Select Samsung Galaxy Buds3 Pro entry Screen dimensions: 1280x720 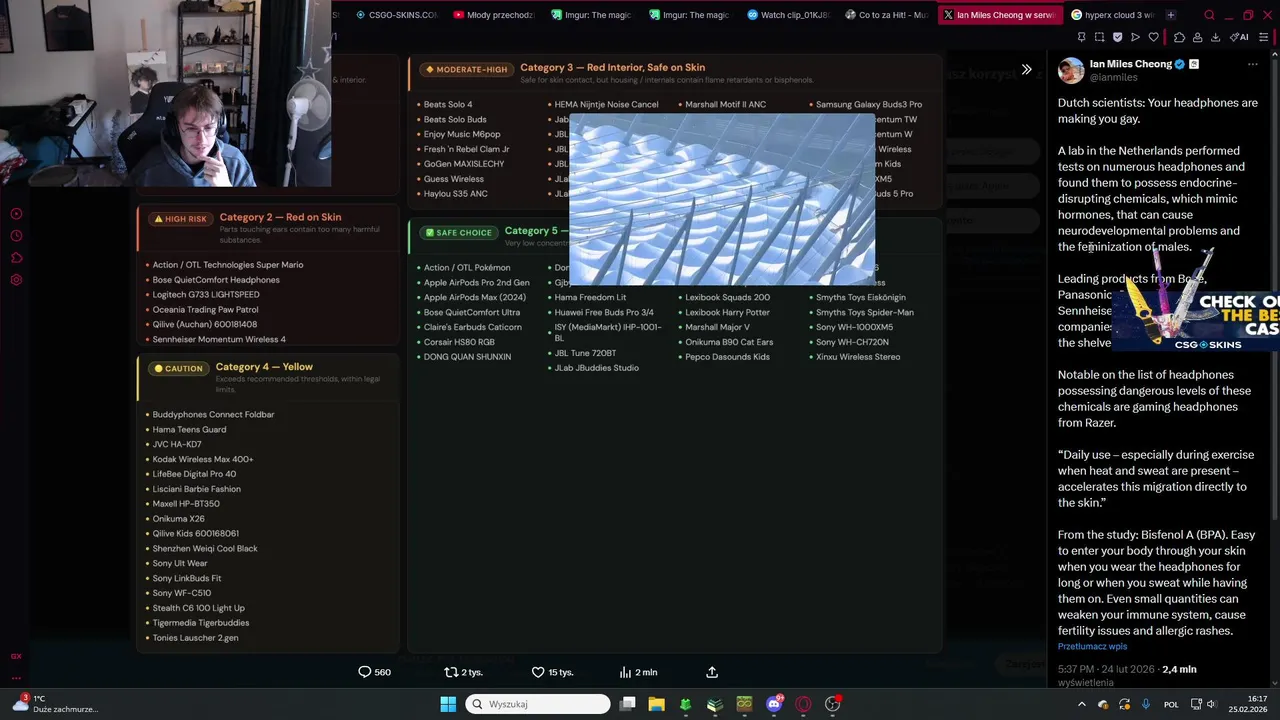point(869,105)
